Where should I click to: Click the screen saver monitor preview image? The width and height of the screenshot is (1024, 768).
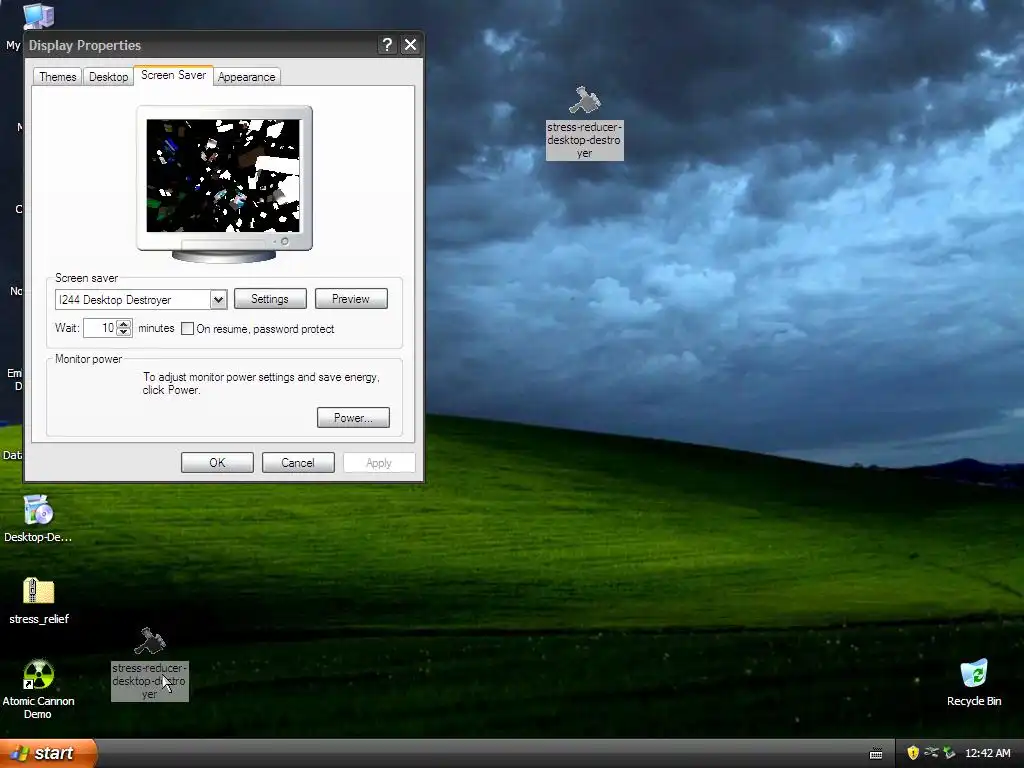click(223, 176)
